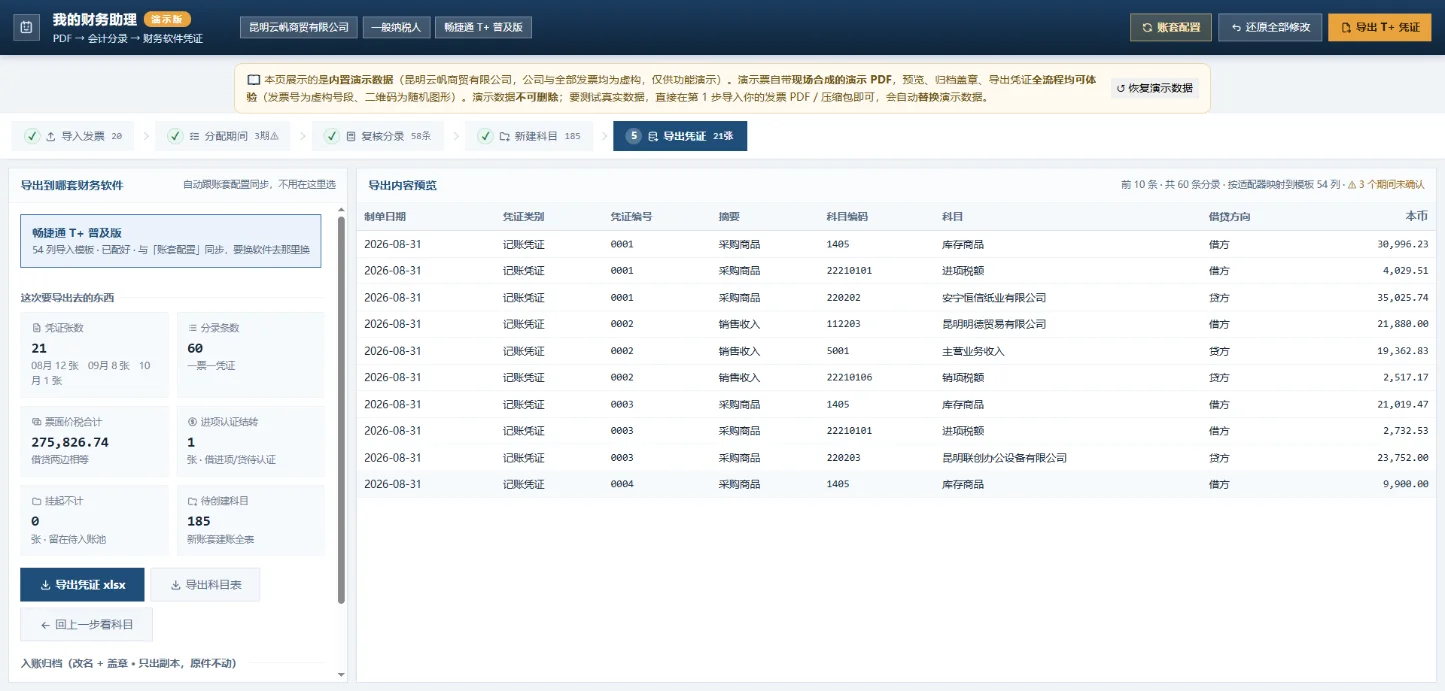
Task: Click the 凭证类别 column header
Action: (x=524, y=216)
